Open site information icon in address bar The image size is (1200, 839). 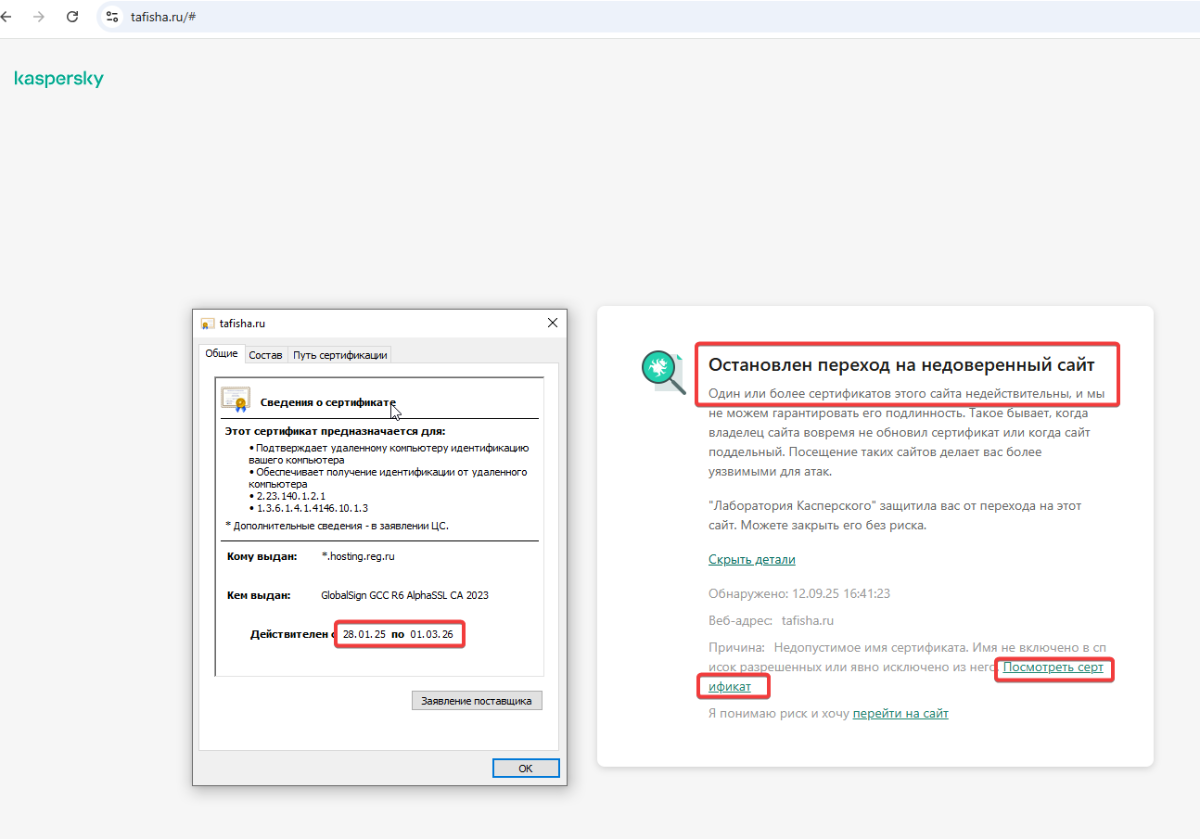(112, 17)
